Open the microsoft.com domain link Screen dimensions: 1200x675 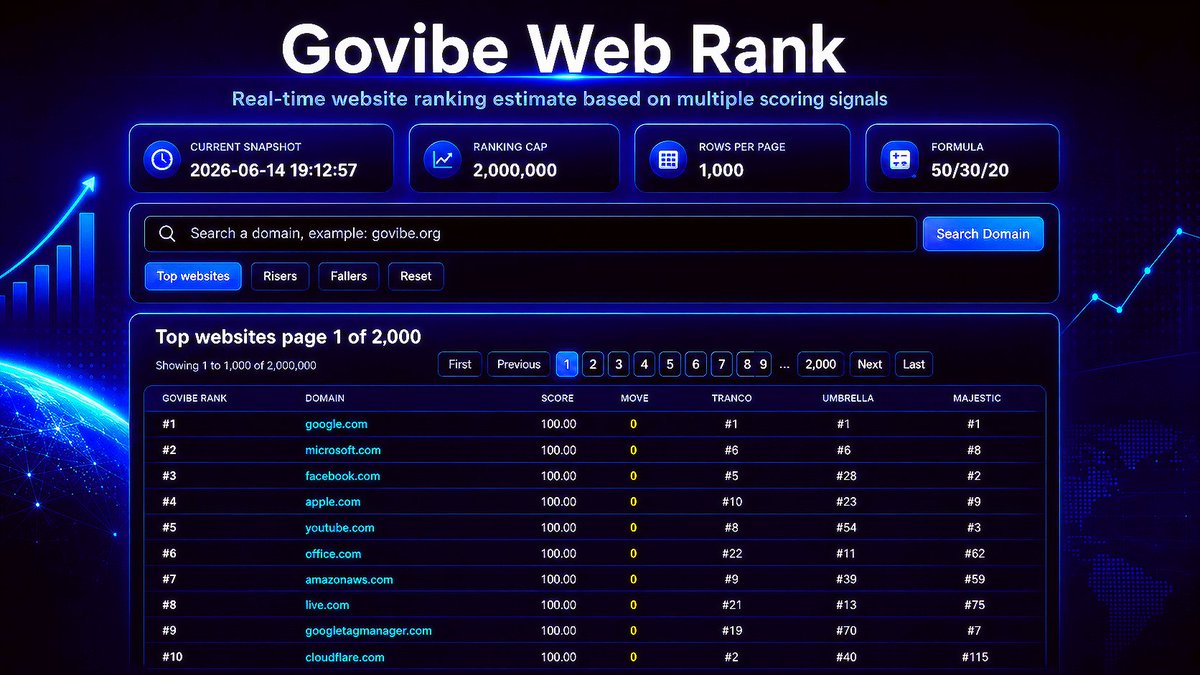(343, 450)
